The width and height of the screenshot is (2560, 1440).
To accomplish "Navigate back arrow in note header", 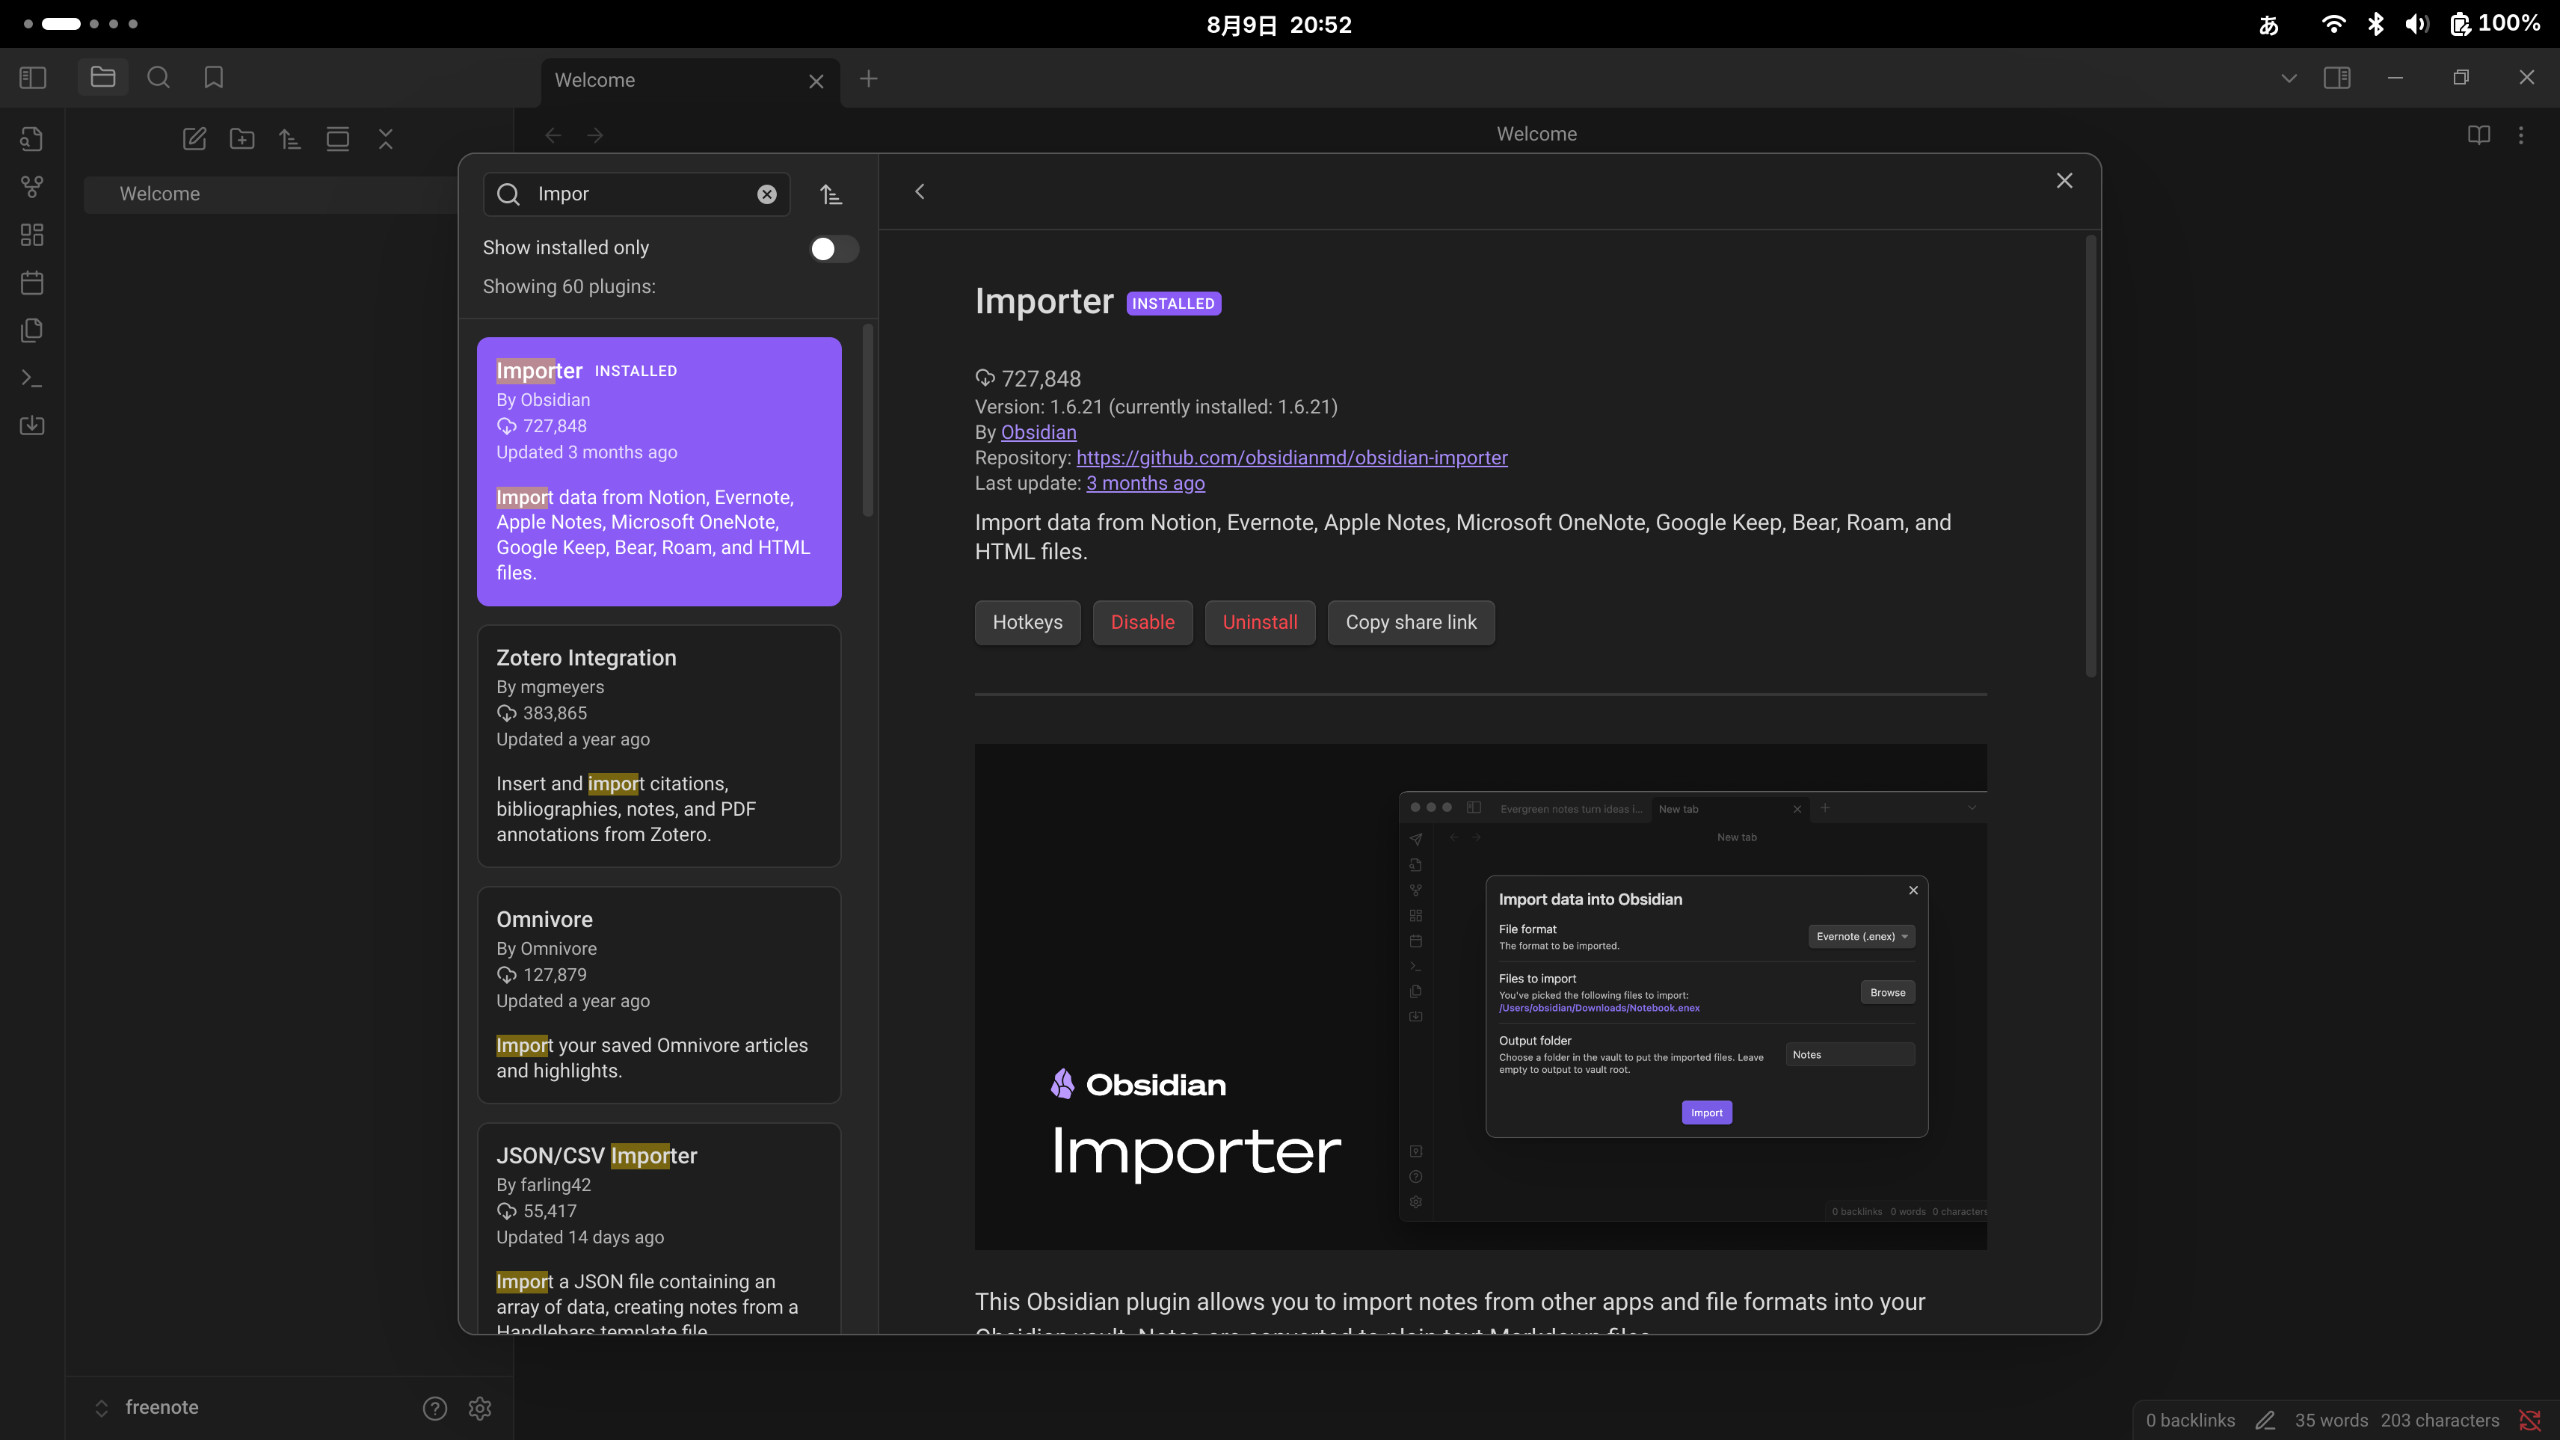I will tap(553, 135).
